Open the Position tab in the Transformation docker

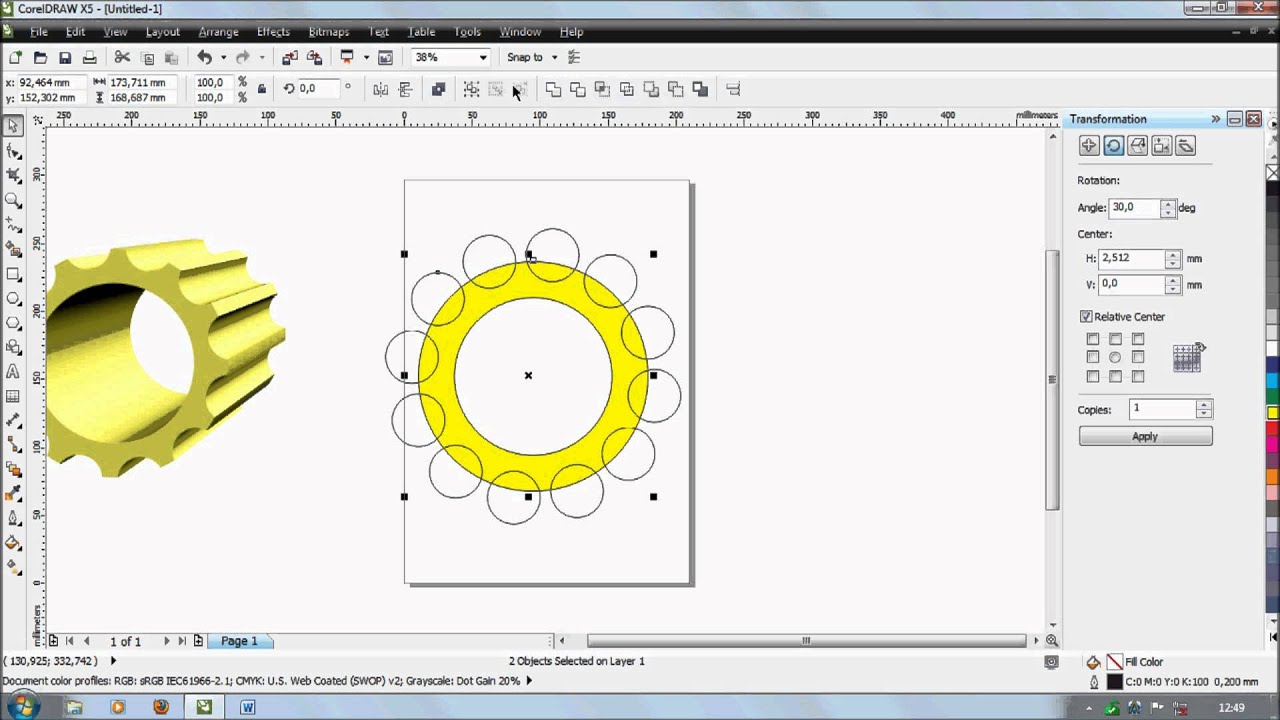tap(1089, 146)
